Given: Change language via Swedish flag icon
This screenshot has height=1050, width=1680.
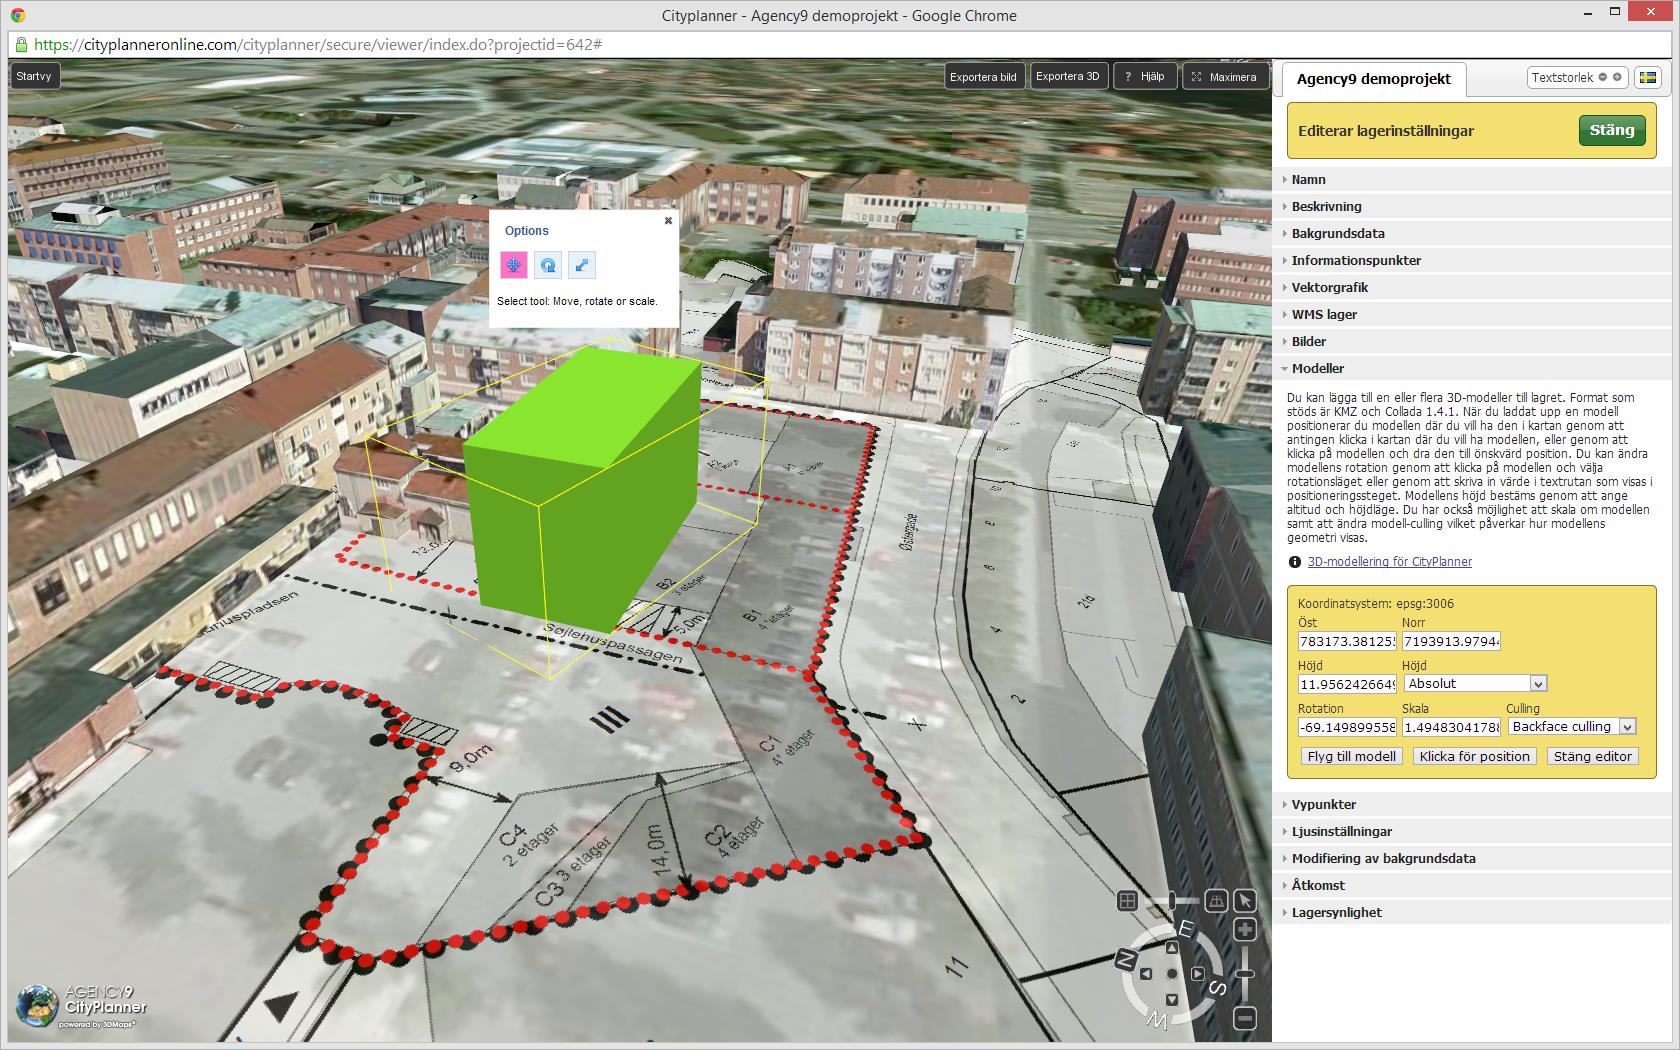Looking at the screenshot, I should (x=1648, y=77).
